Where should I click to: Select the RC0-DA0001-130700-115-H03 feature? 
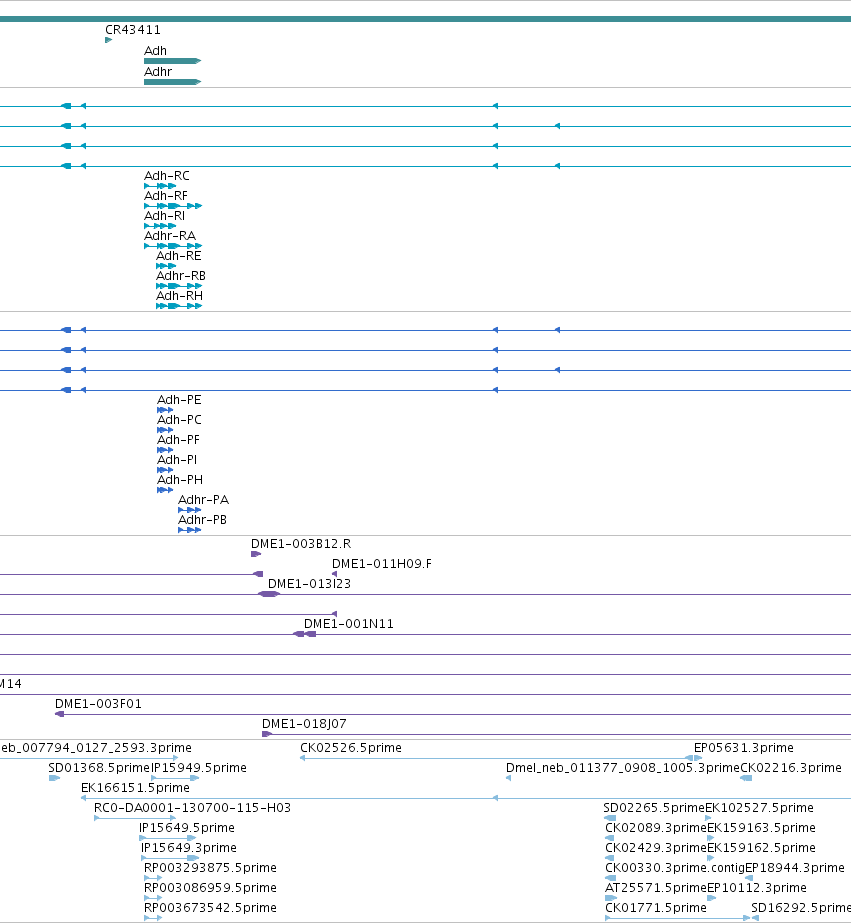(135, 818)
